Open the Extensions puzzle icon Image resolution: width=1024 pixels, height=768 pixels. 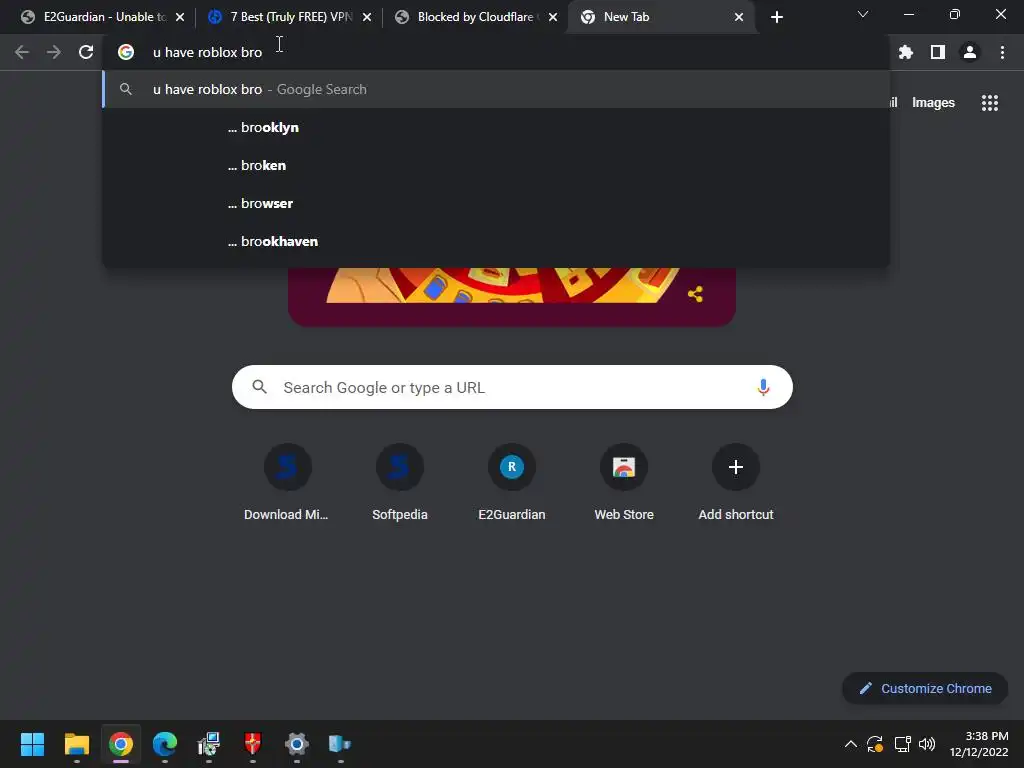point(906,52)
